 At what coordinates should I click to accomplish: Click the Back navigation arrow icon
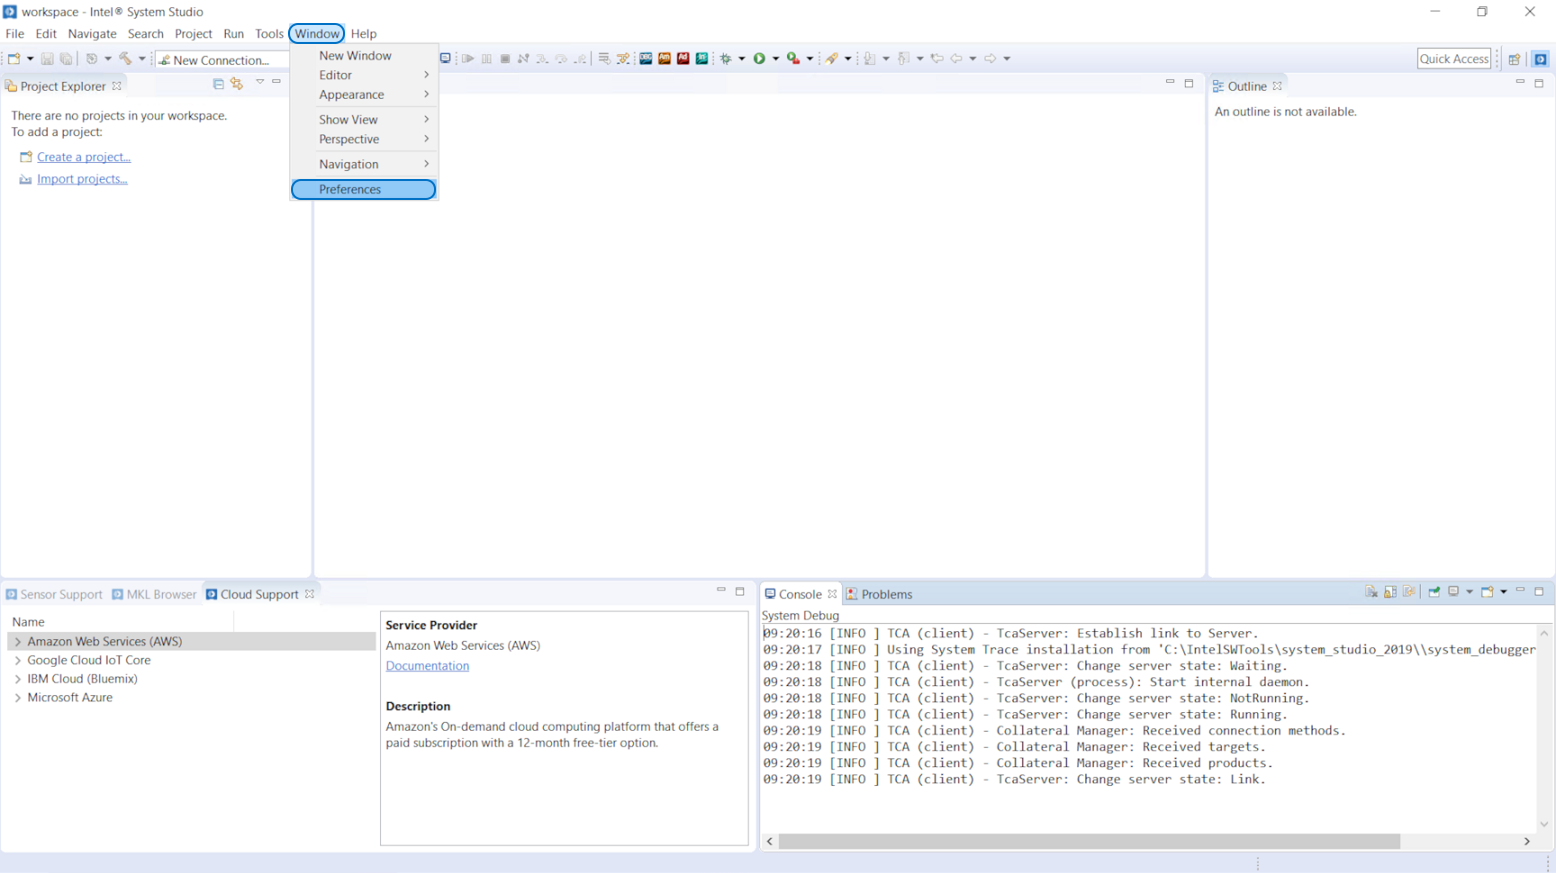(956, 59)
